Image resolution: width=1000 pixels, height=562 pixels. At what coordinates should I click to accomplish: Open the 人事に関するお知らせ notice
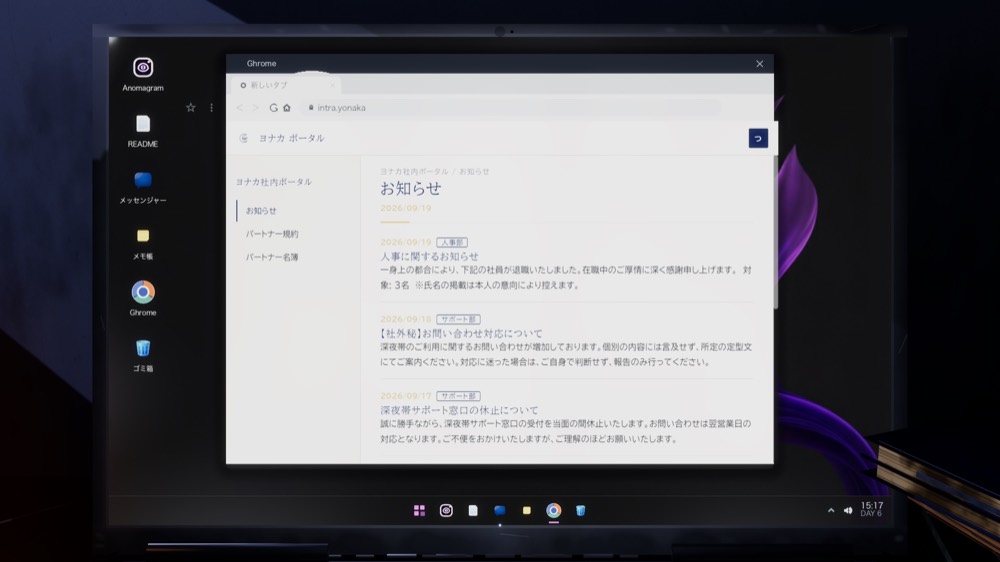pyautogui.click(x=429, y=256)
